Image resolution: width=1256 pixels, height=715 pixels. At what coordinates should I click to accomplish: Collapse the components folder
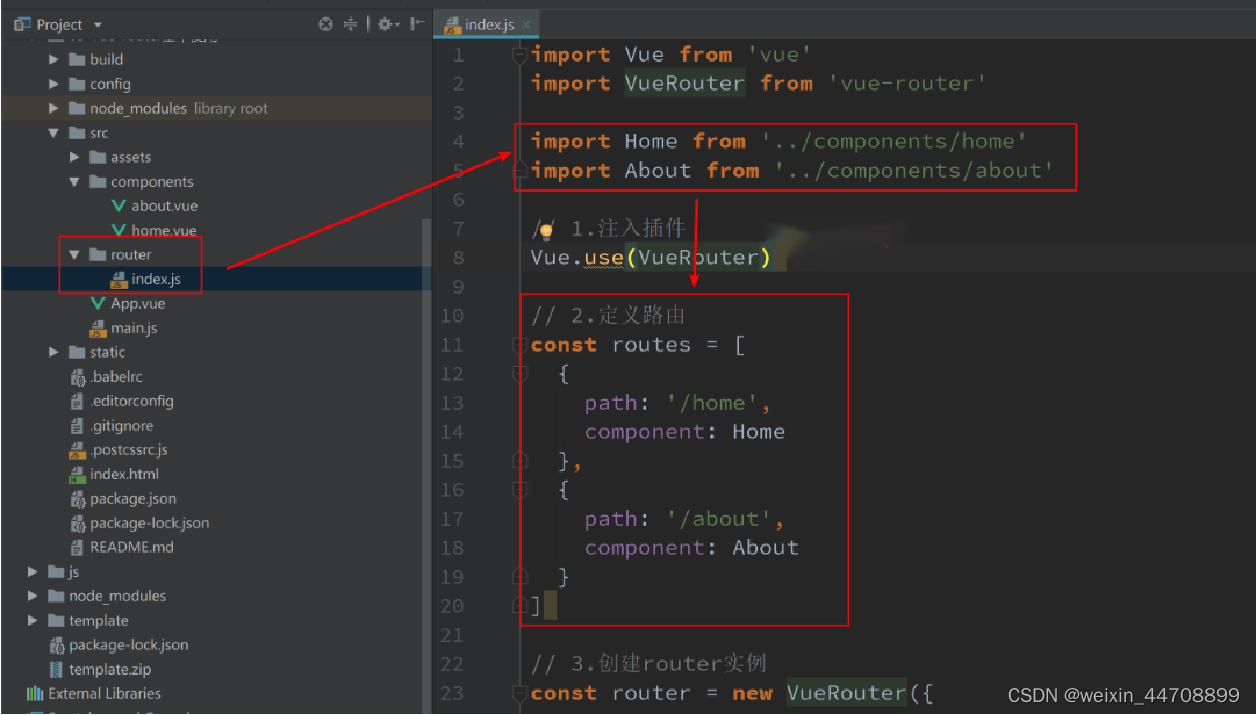tap(72, 181)
